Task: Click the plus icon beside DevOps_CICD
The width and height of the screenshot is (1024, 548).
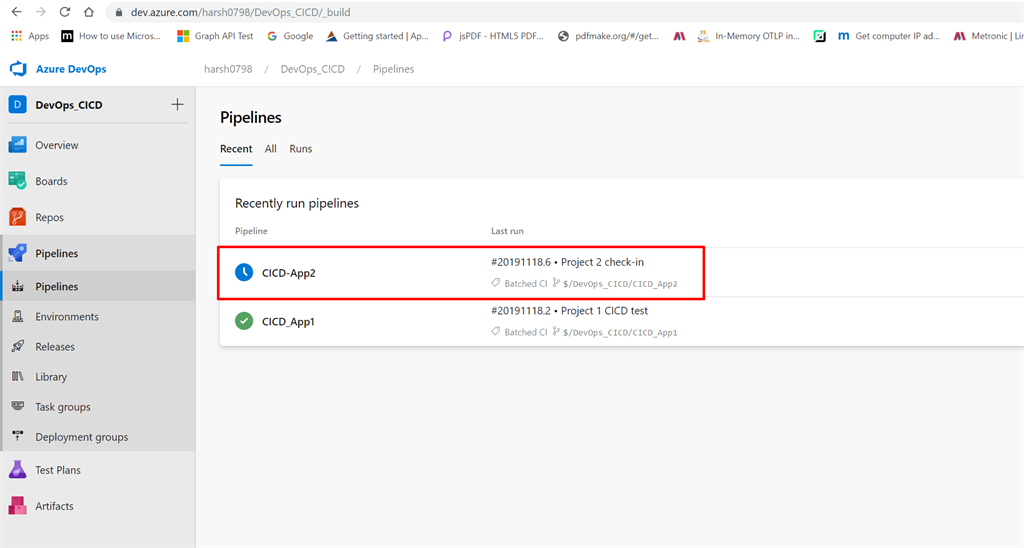Action: click(x=177, y=105)
